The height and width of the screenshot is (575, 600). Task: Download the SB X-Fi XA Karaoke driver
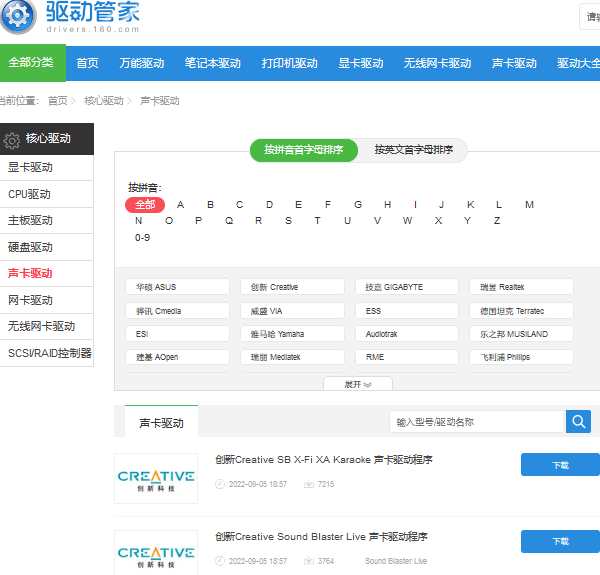[561, 465]
